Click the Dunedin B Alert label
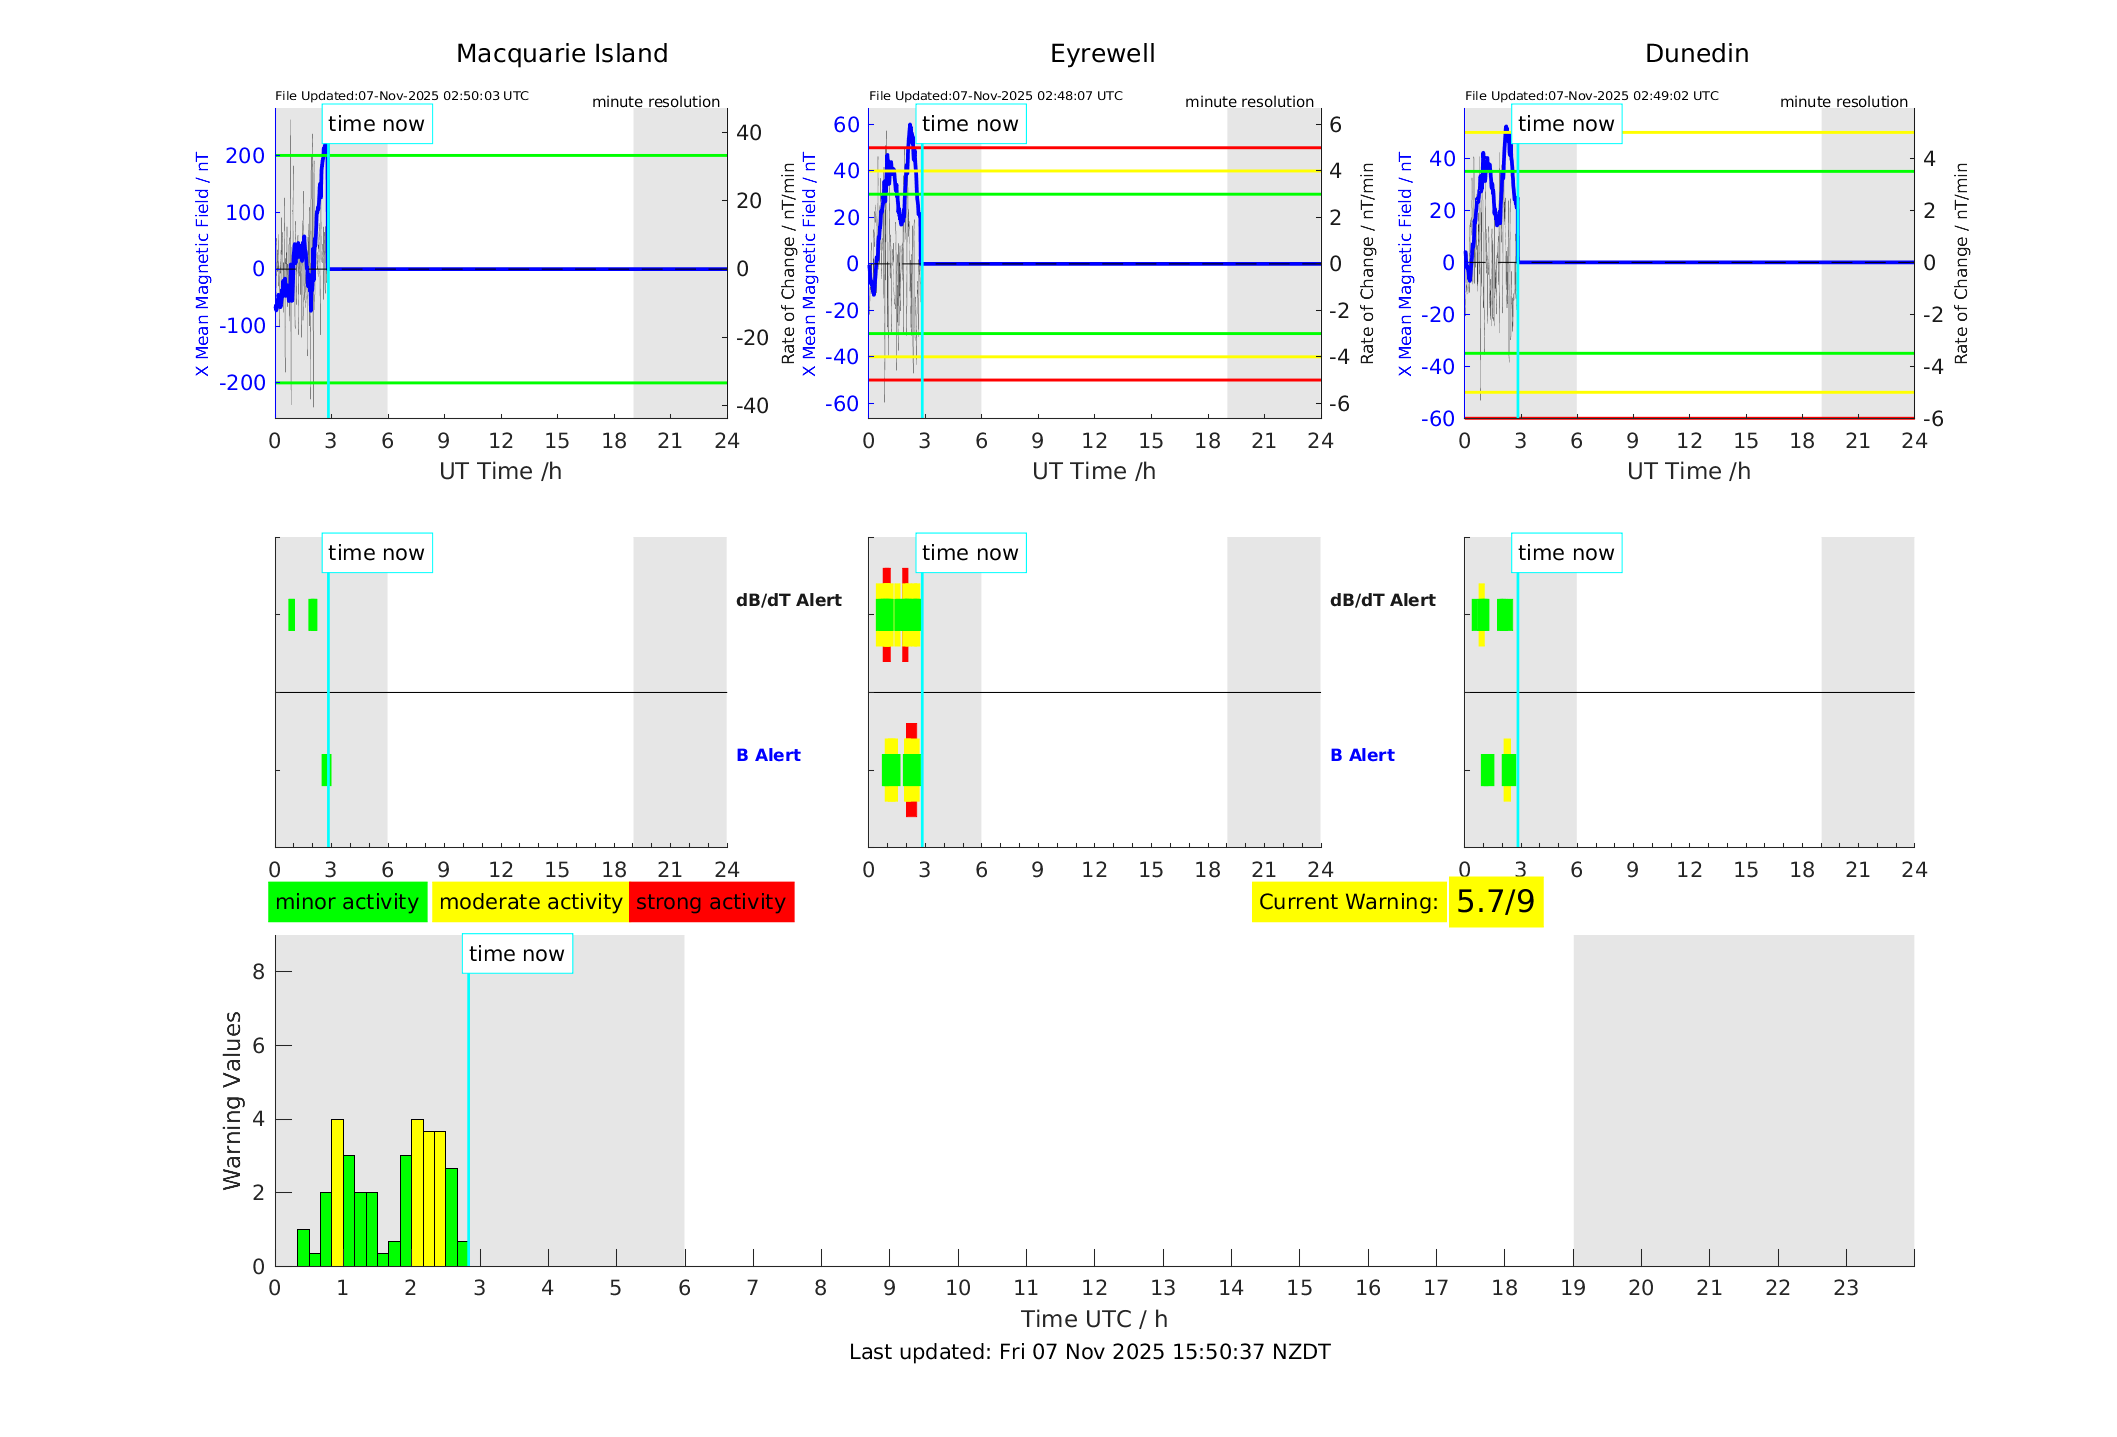This screenshot has height=1437, width=2117. [1362, 755]
